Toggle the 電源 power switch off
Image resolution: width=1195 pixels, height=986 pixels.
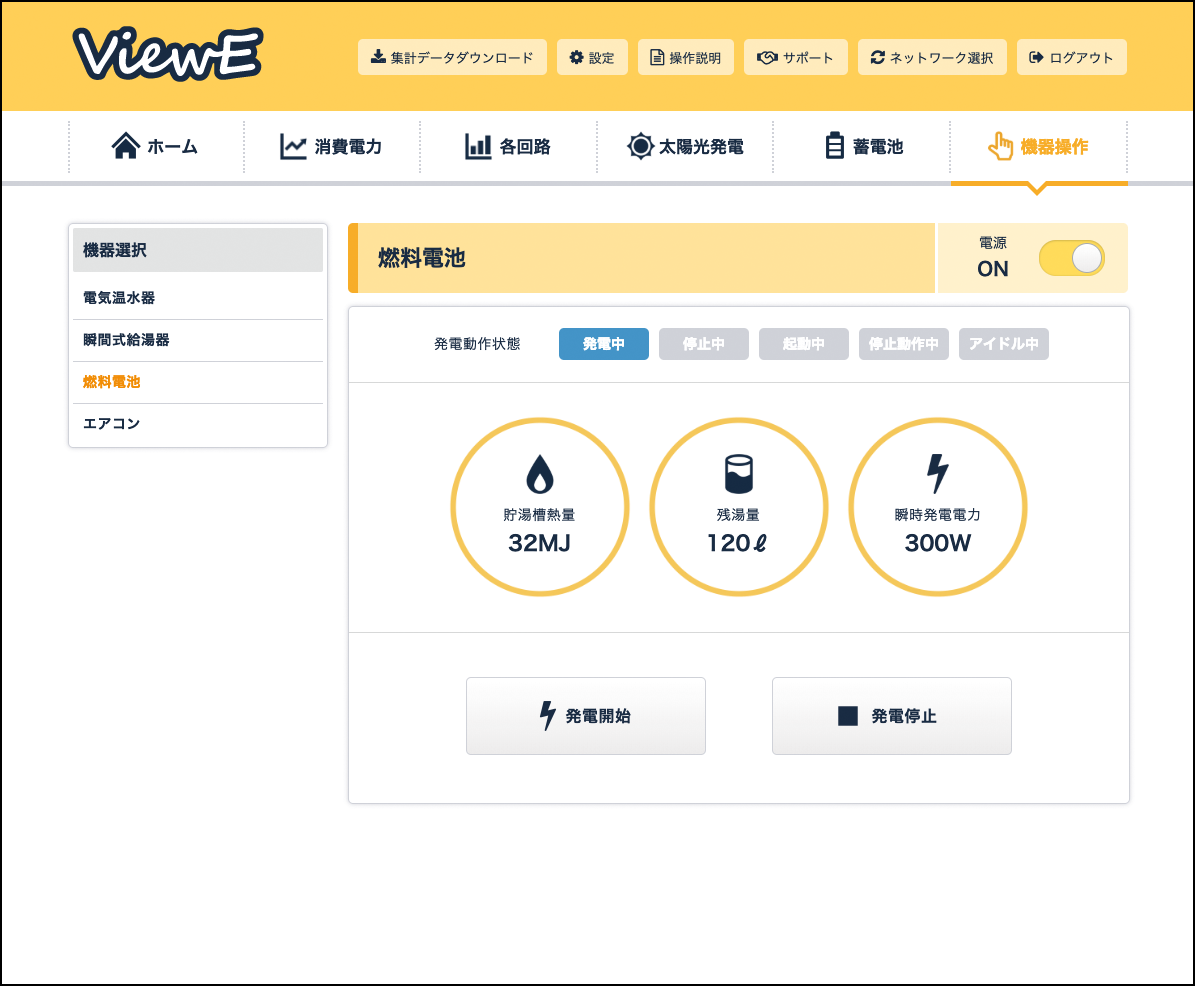tap(1072, 258)
